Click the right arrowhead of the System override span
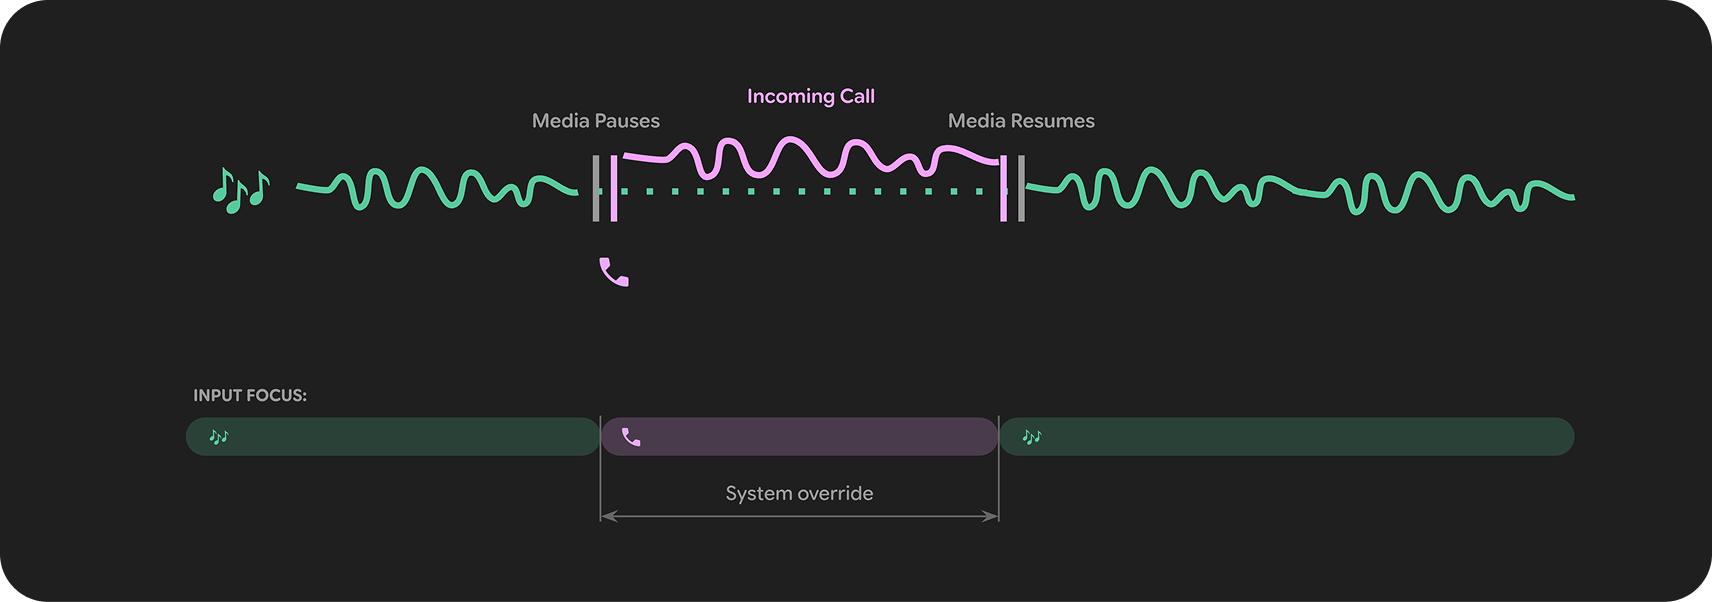Screen dimensions: 1712x602 coord(991,516)
